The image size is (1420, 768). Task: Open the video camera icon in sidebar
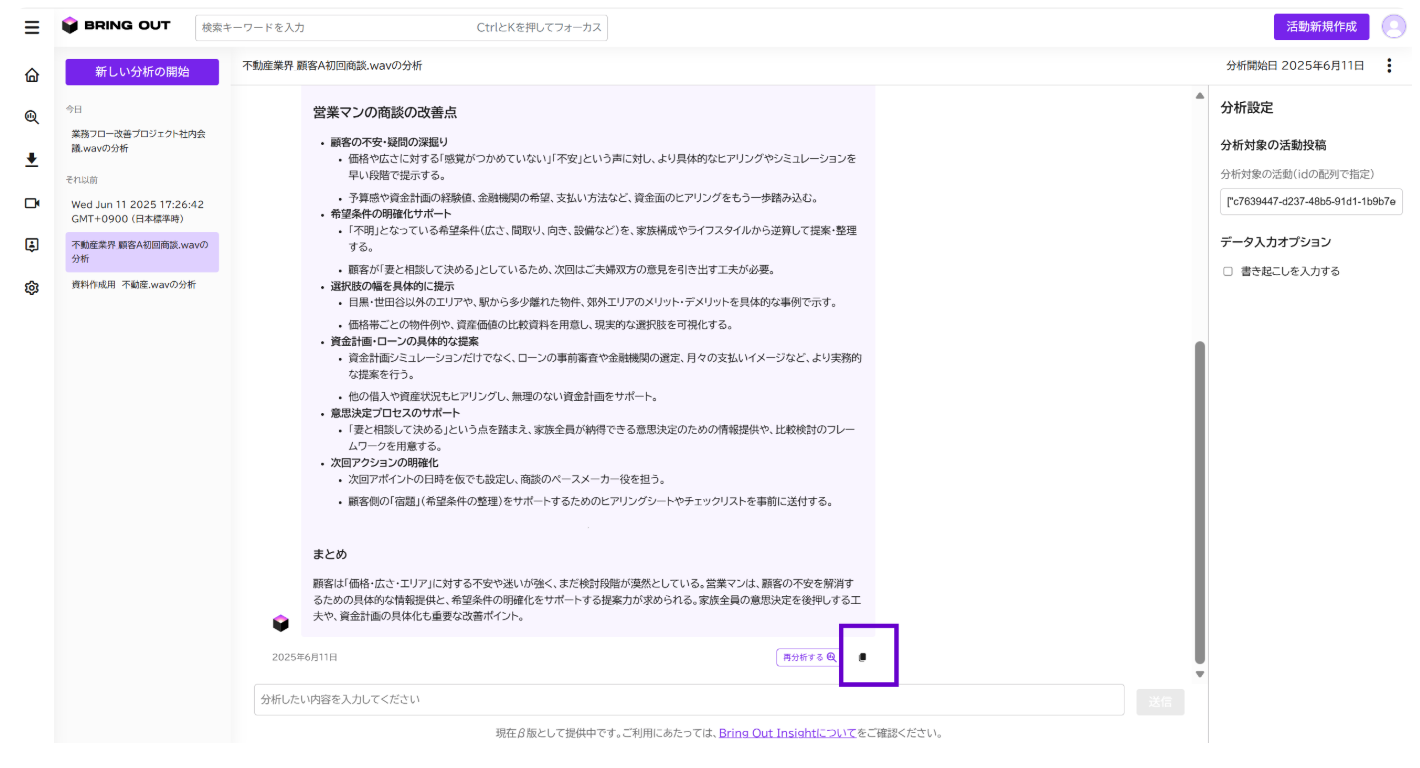point(32,203)
